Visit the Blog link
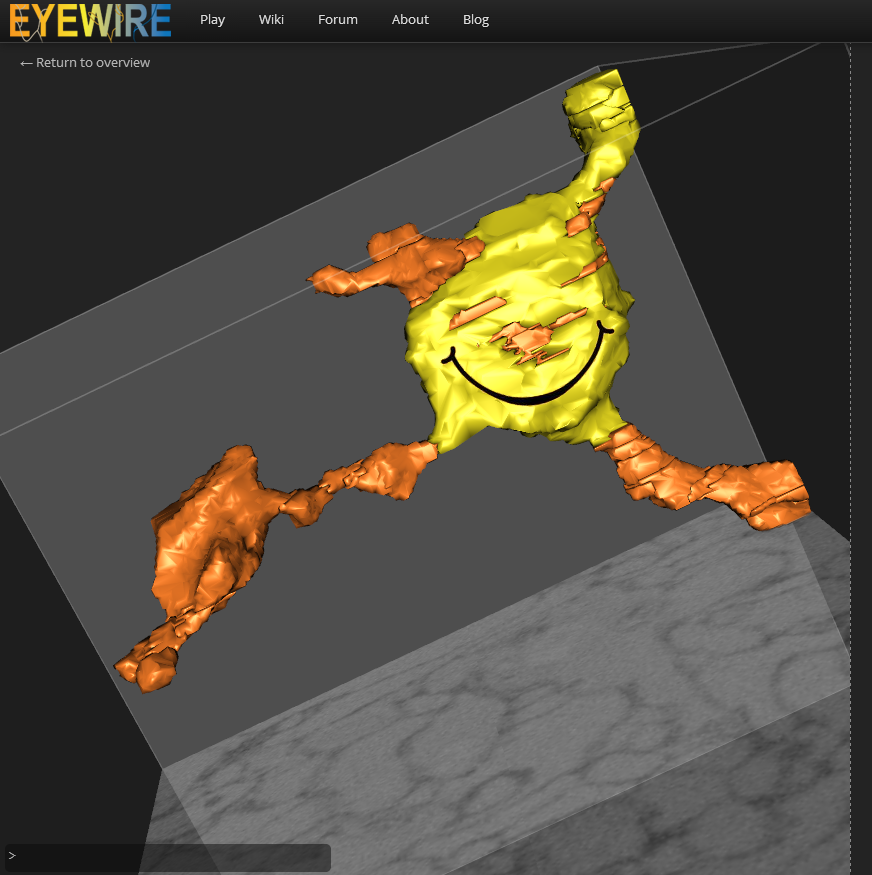 (x=476, y=20)
